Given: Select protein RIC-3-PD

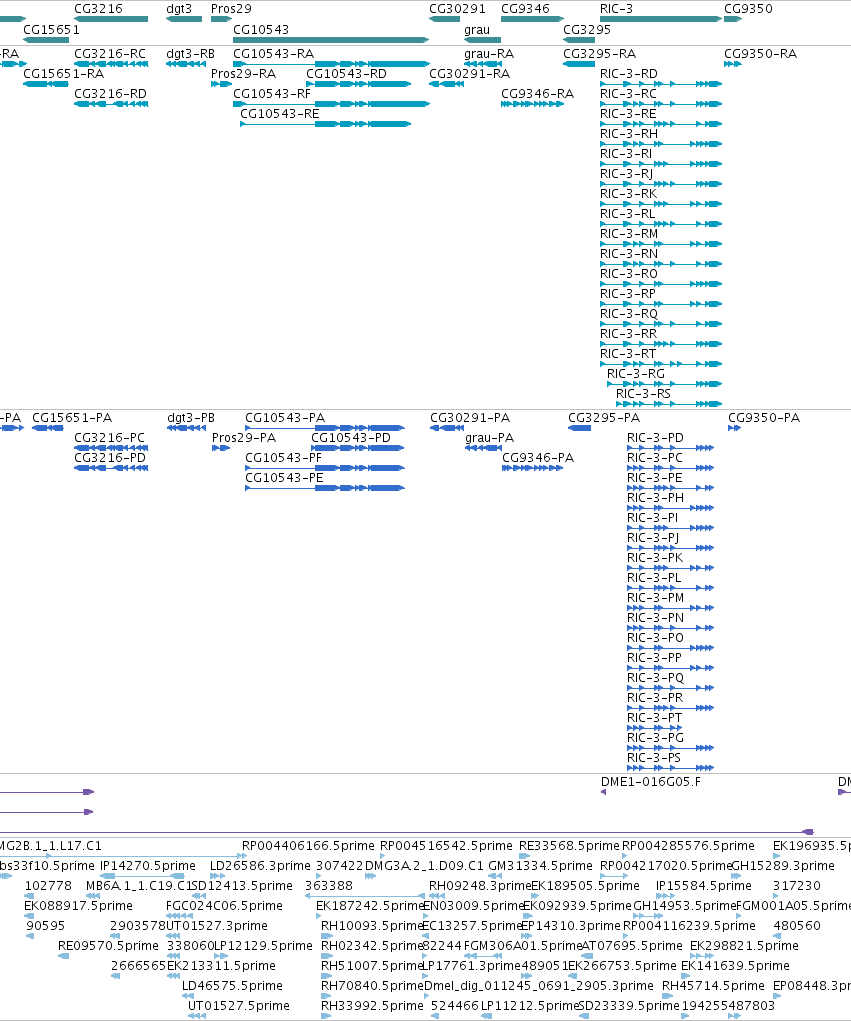Looking at the screenshot, I should tap(655, 438).
